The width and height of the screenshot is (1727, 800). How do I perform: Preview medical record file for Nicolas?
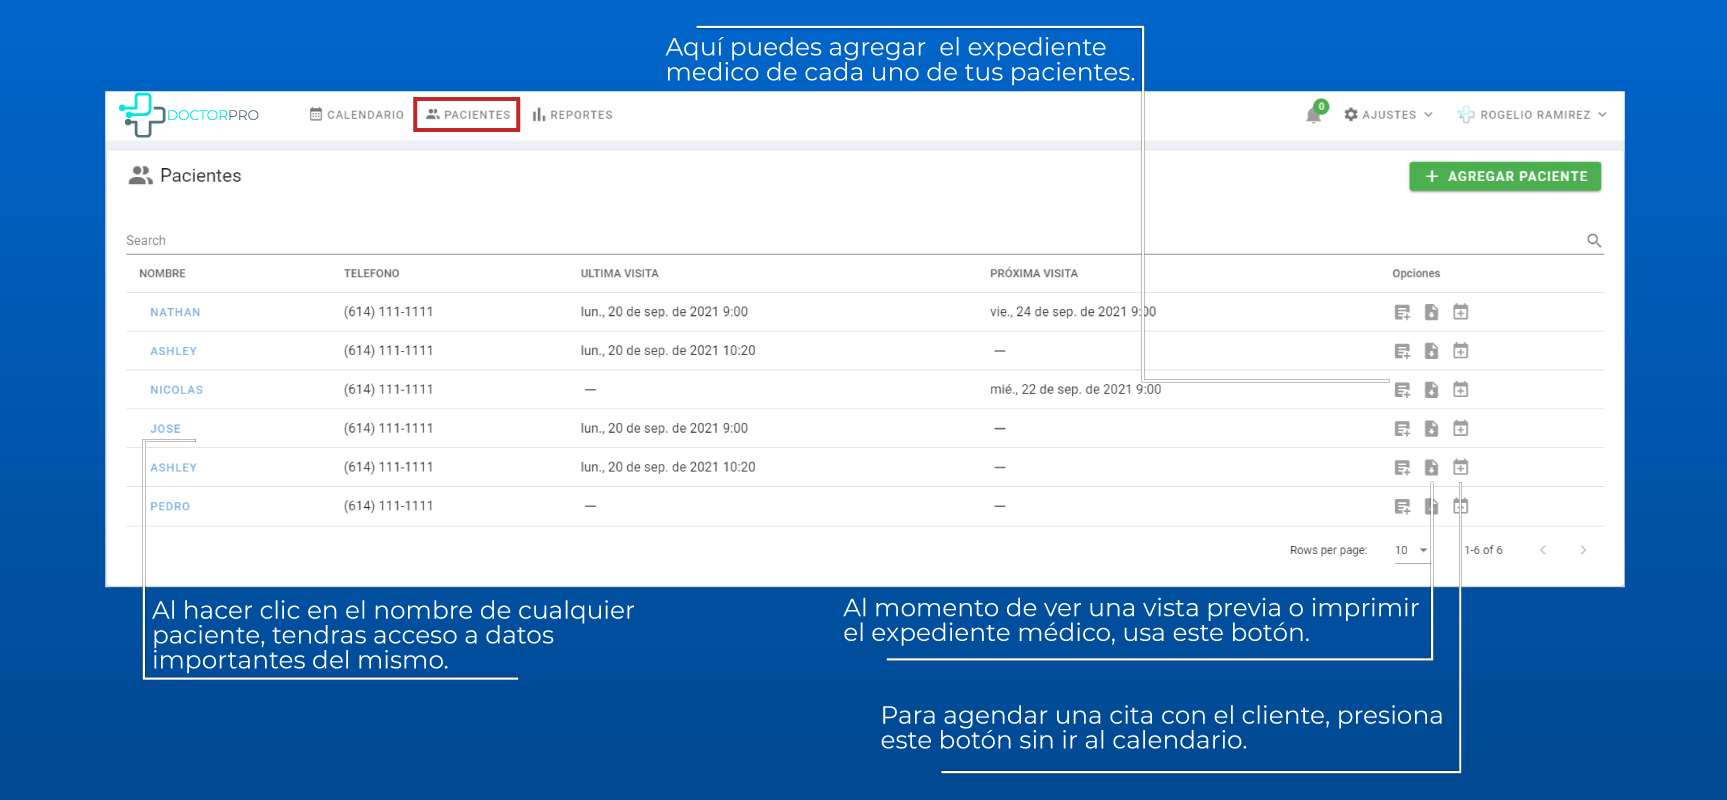tap(1431, 390)
